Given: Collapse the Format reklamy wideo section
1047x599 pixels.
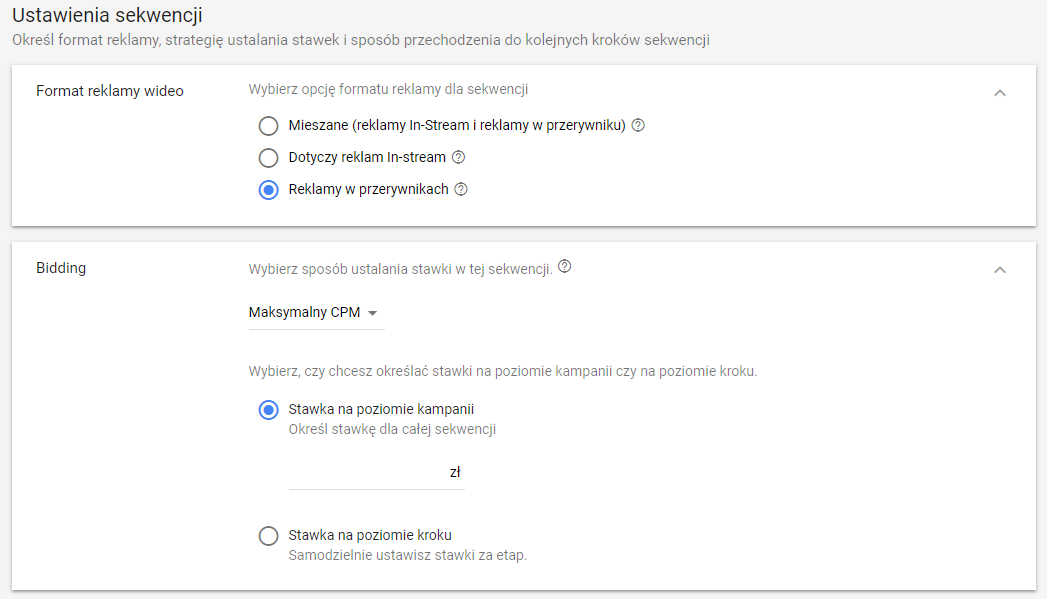Looking at the screenshot, I should [x=1000, y=93].
